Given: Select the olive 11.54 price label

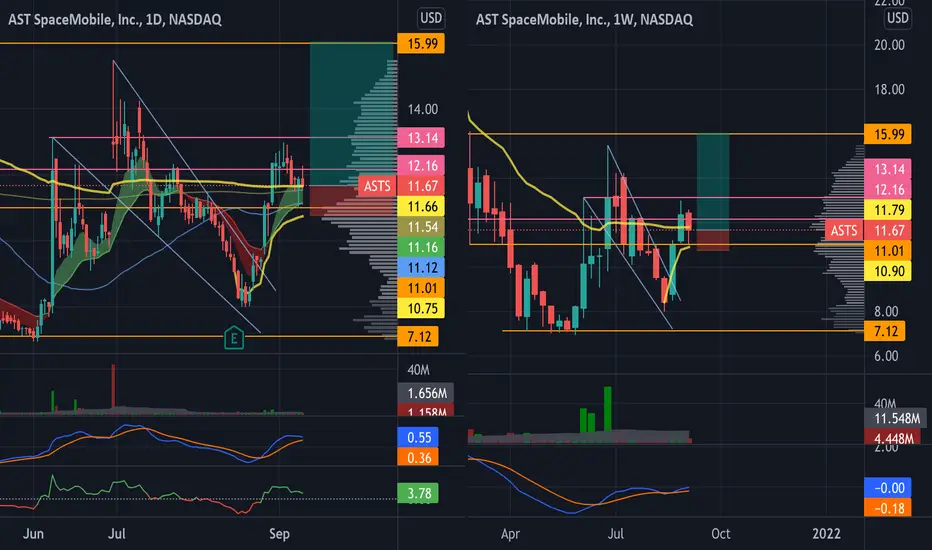Looking at the screenshot, I should point(421,227).
